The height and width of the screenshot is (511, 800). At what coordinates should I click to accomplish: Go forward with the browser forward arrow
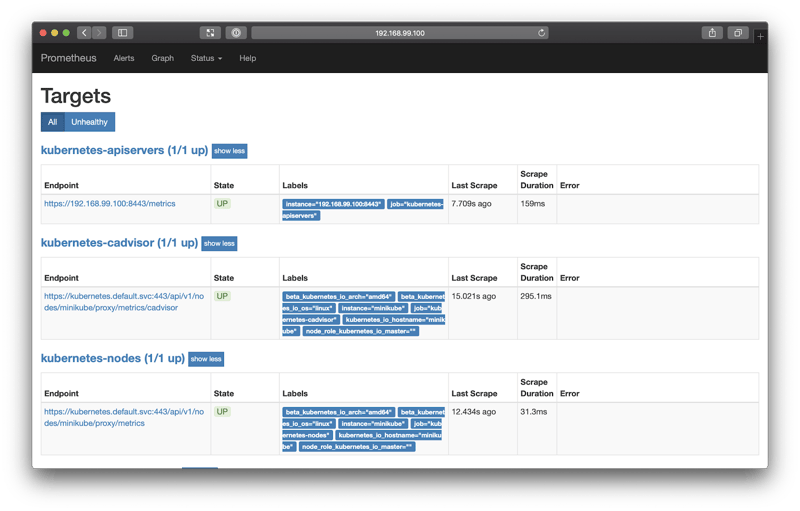99,33
